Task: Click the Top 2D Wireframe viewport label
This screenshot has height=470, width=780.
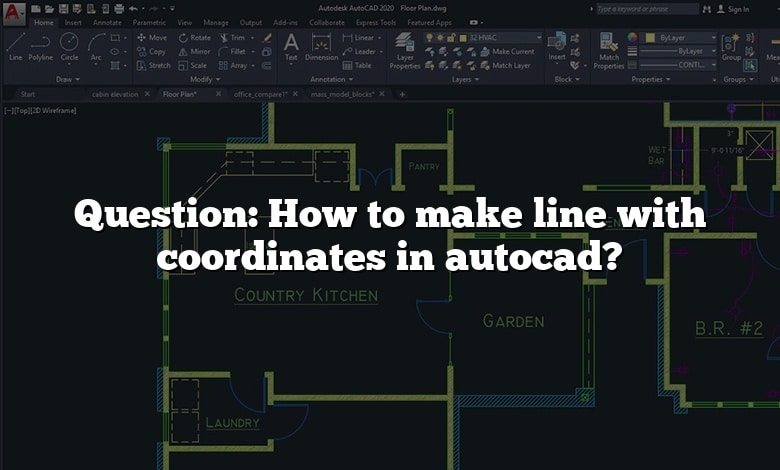Action: tap(41, 110)
